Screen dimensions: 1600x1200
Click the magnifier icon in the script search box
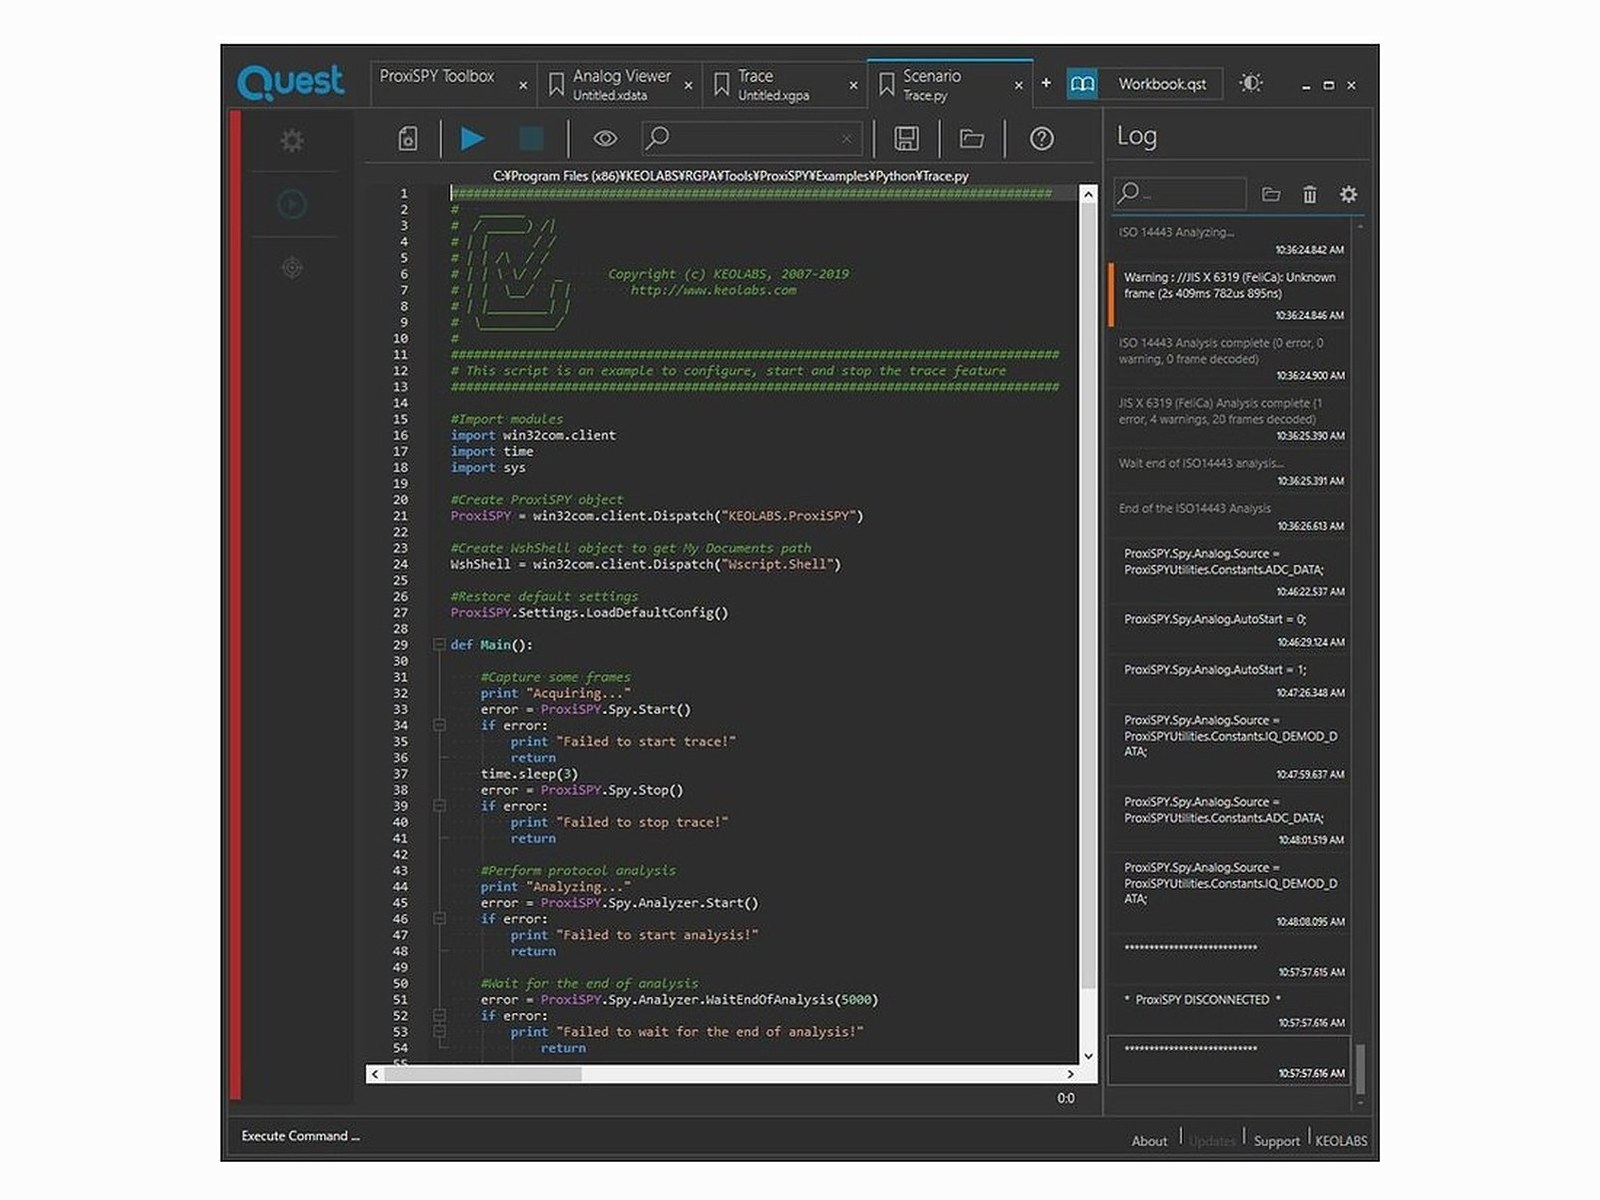(657, 137)
